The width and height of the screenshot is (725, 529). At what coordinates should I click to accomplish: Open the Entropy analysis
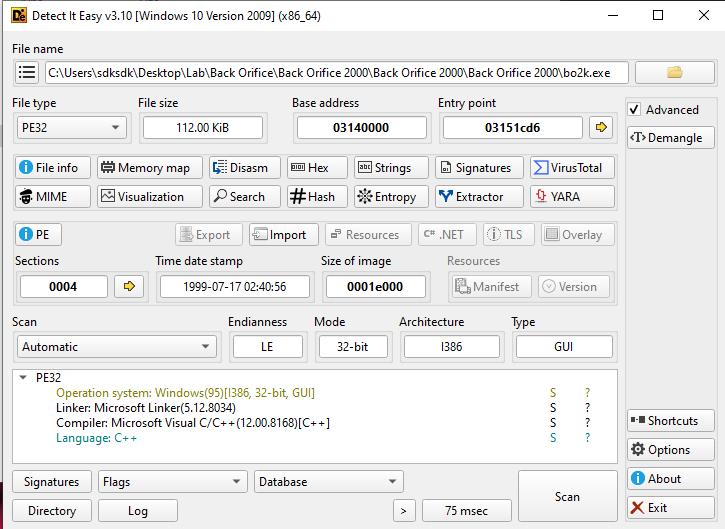(x=391, y=197)
